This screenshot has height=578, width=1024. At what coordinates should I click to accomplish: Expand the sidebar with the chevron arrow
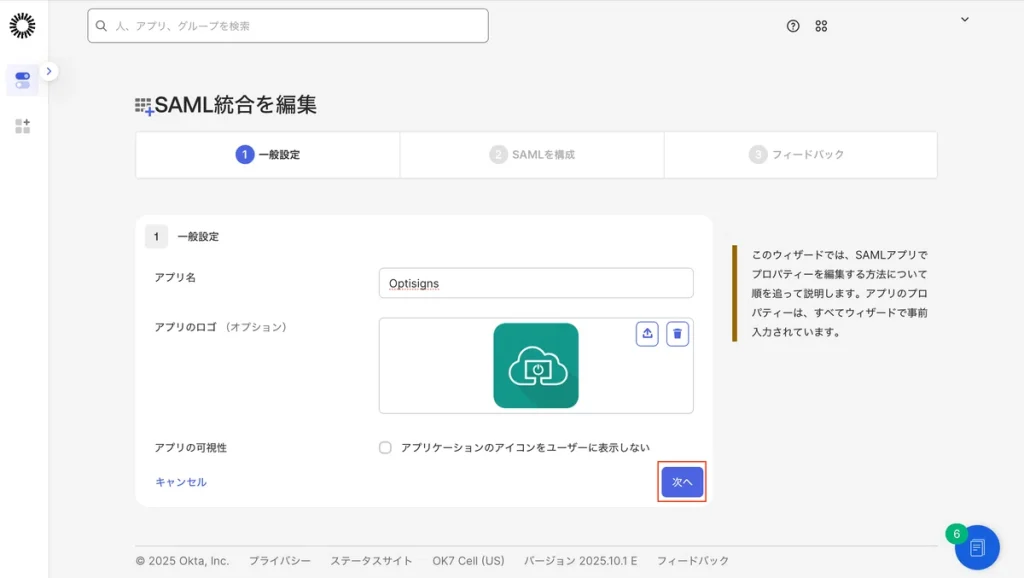click(x=50, y=71)
